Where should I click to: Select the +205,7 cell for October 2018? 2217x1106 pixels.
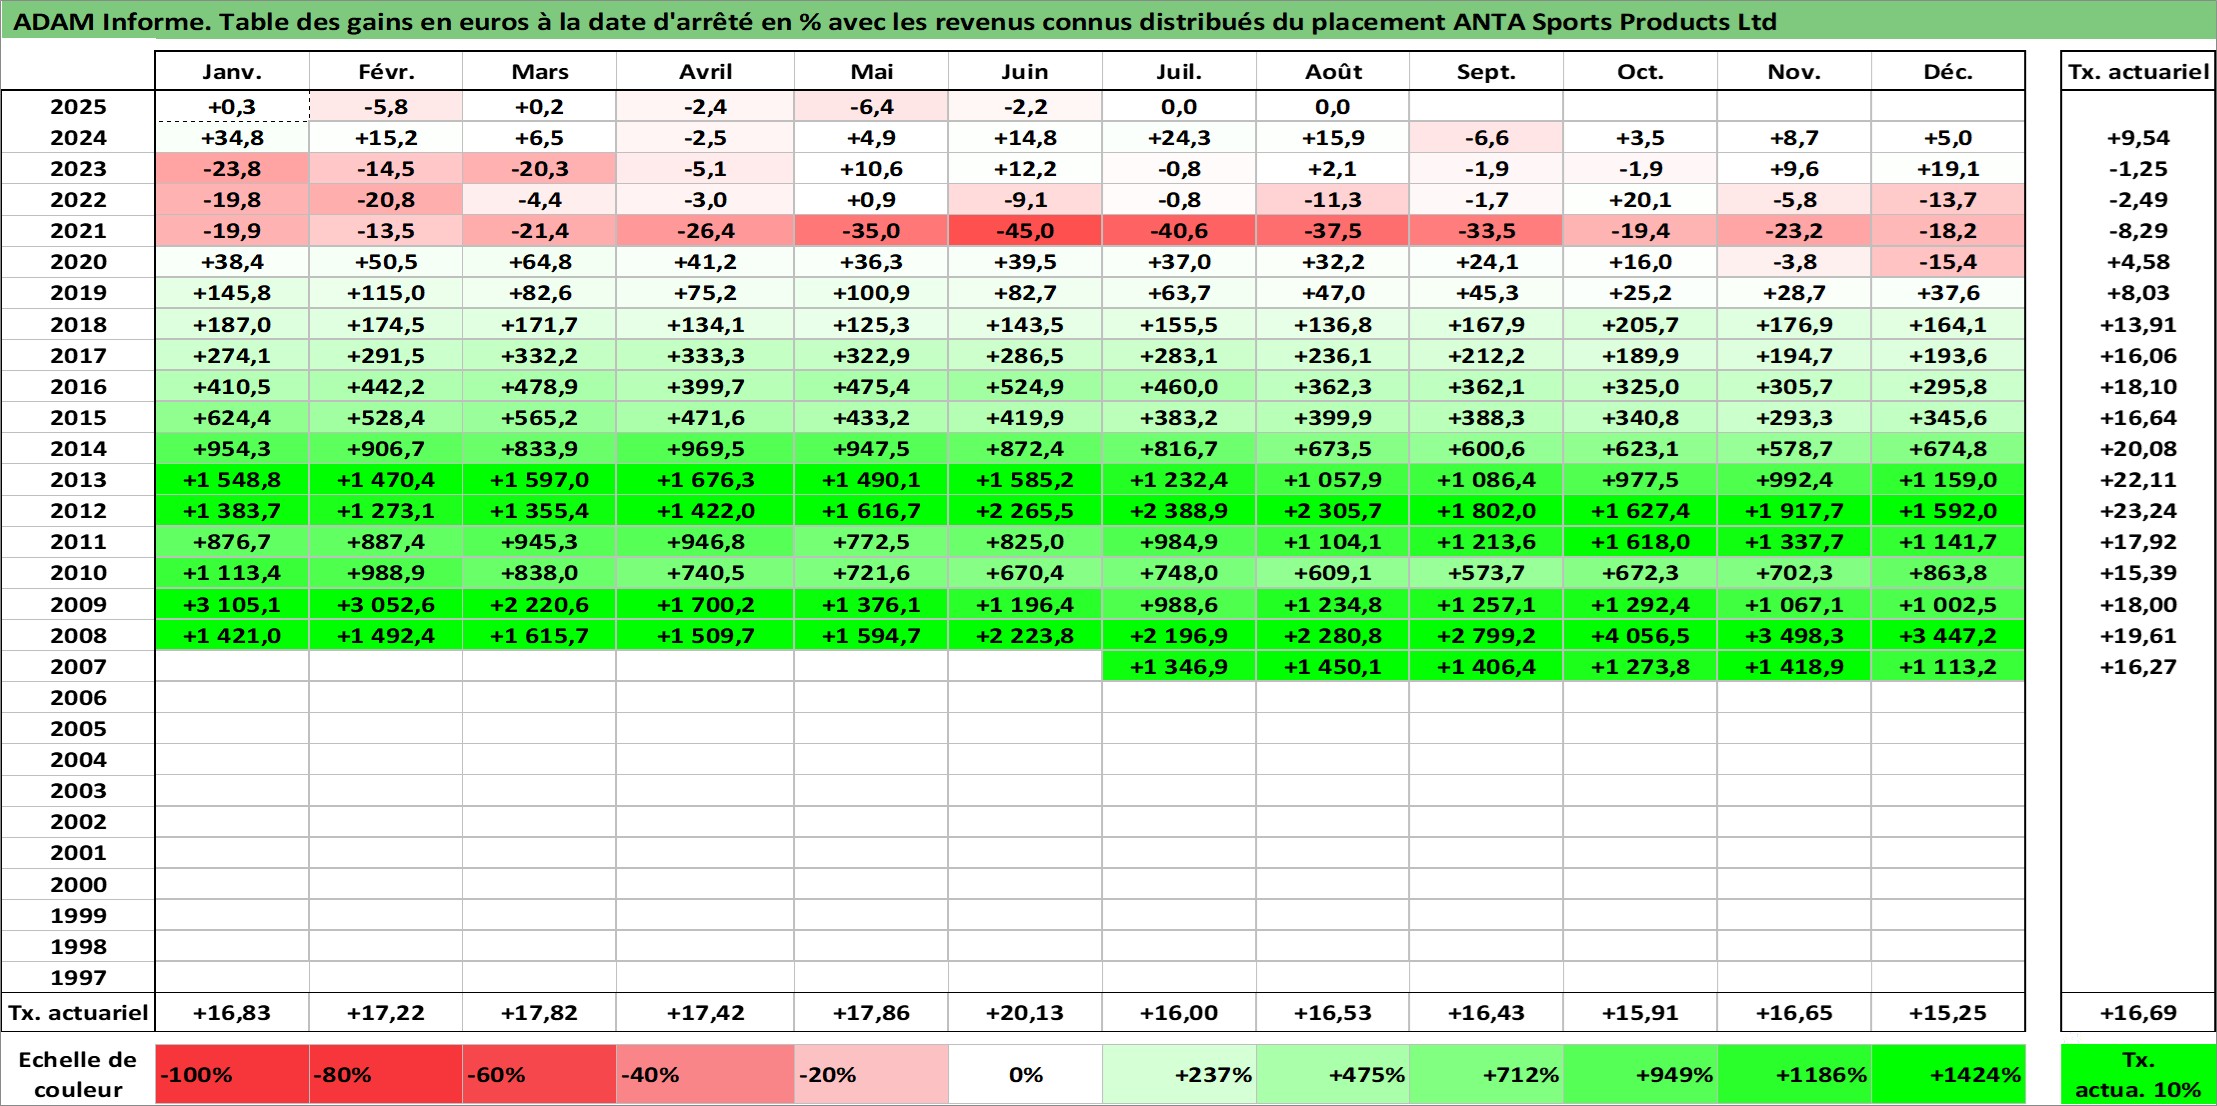(1640, 324)
